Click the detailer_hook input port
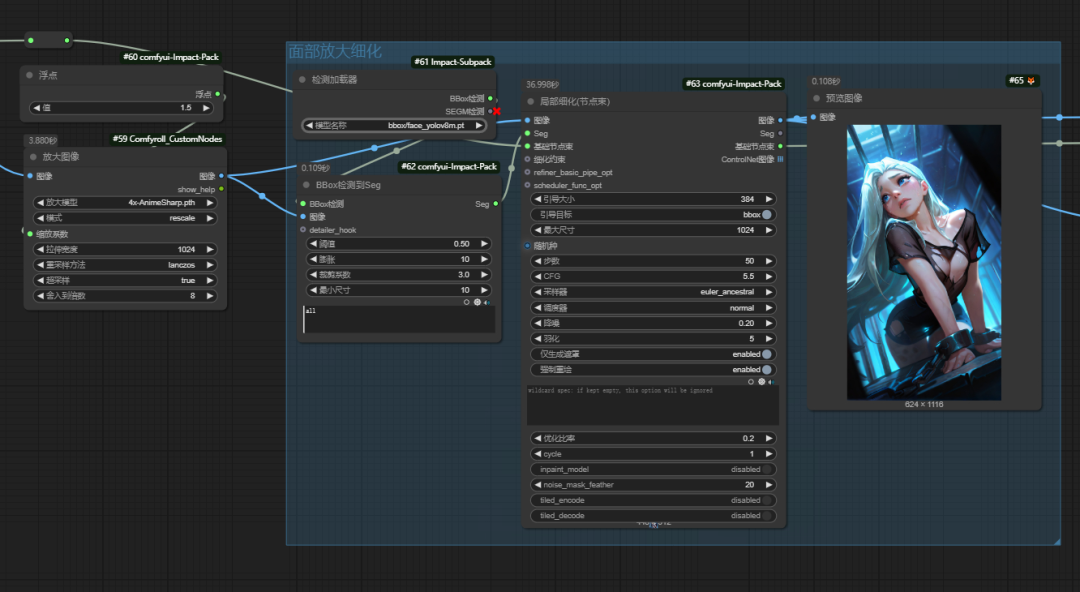Screen dimensions: 1080x592 pos(303,230)
